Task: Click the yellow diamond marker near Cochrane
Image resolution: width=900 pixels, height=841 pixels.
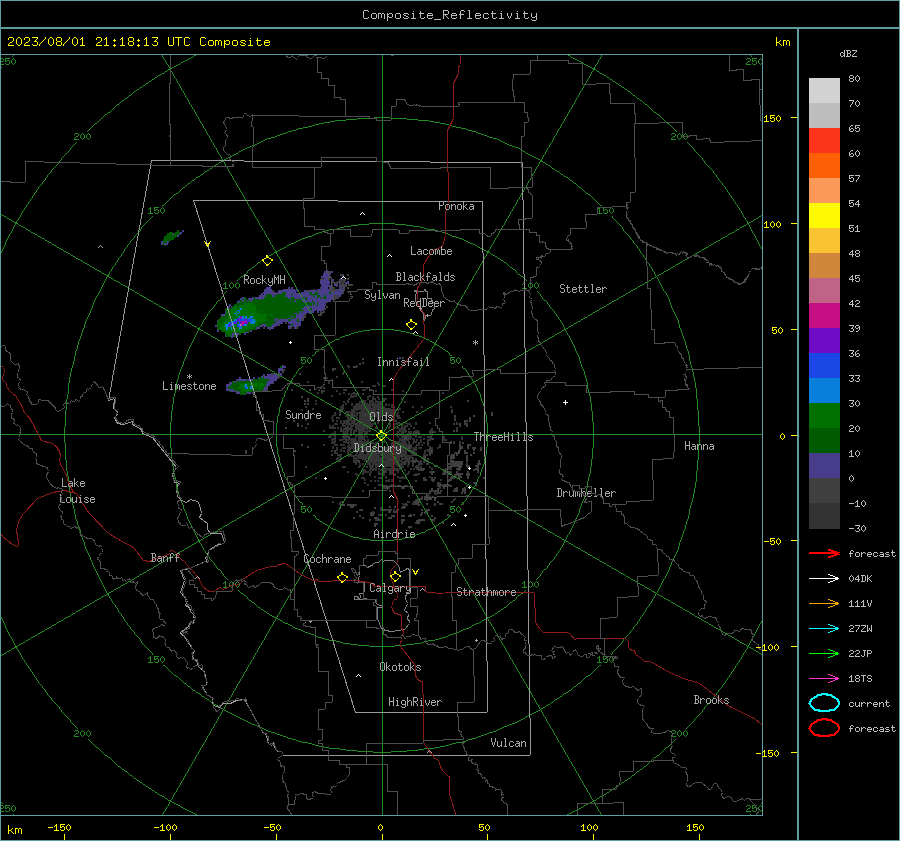Action: tap(342, 577)
